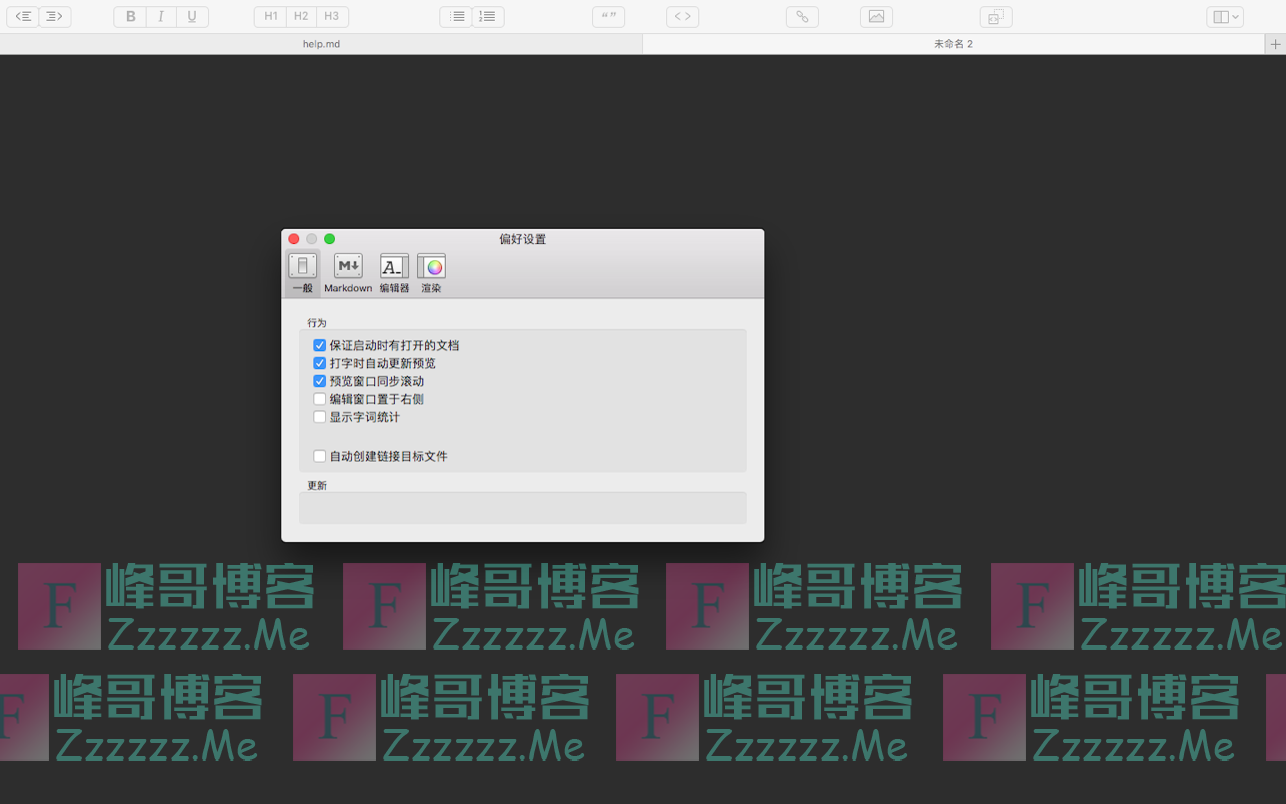Image resolution: width=1286 pixels, height=804 pixels.
Task: Open the layout view dropdown in toolbar
Action: (1225, 17)
